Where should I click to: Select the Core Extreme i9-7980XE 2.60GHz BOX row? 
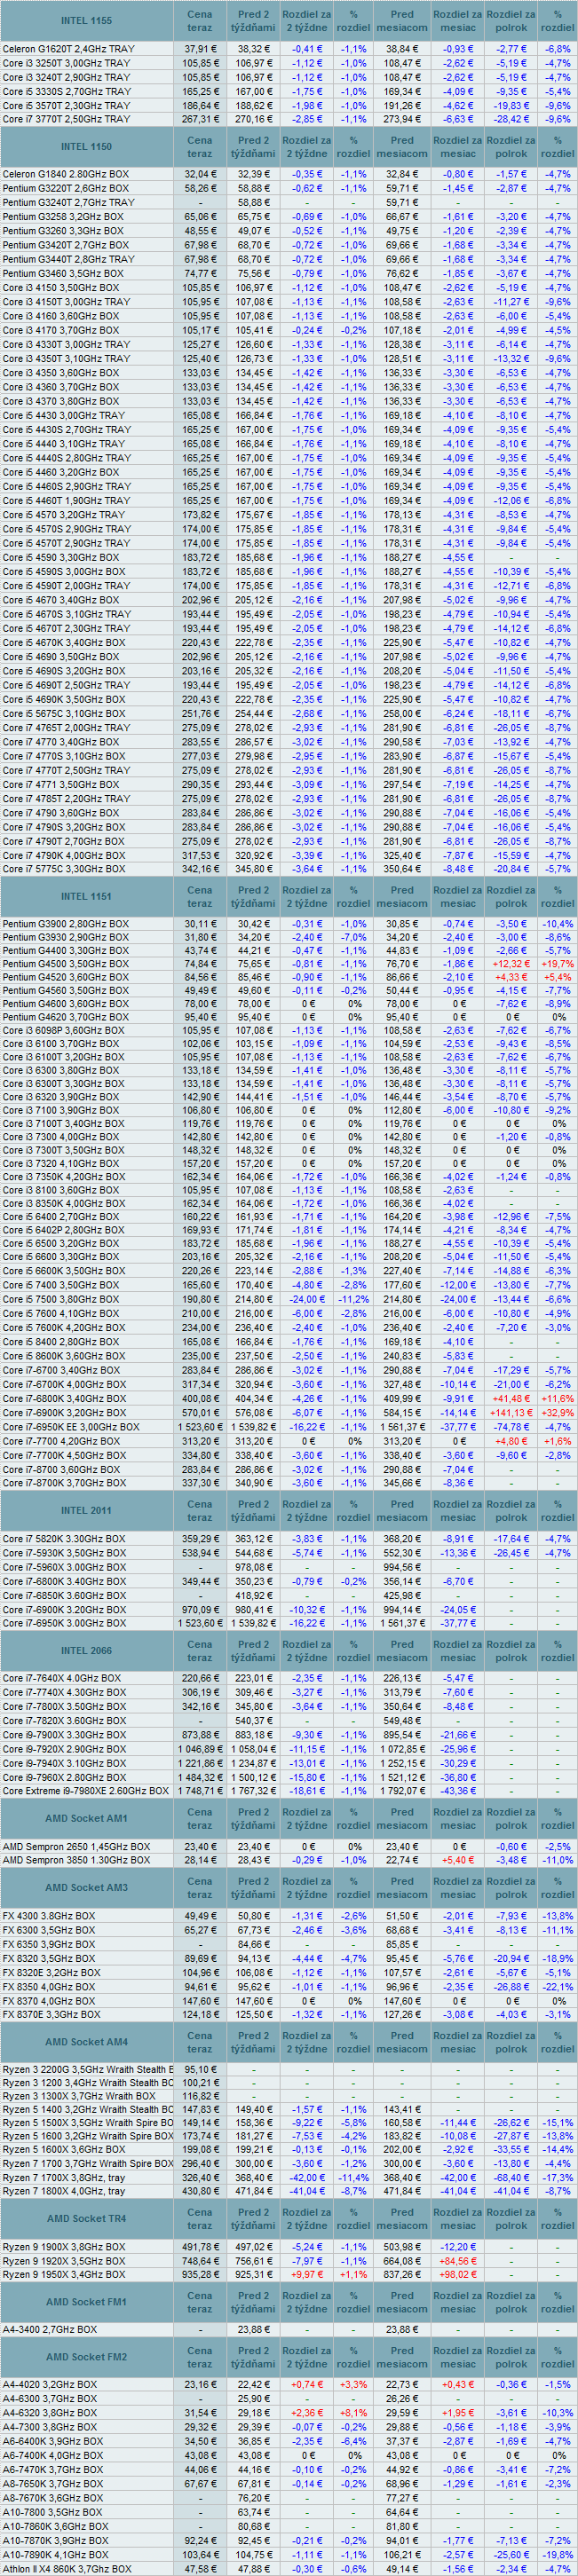click(x=289, y=1790)
